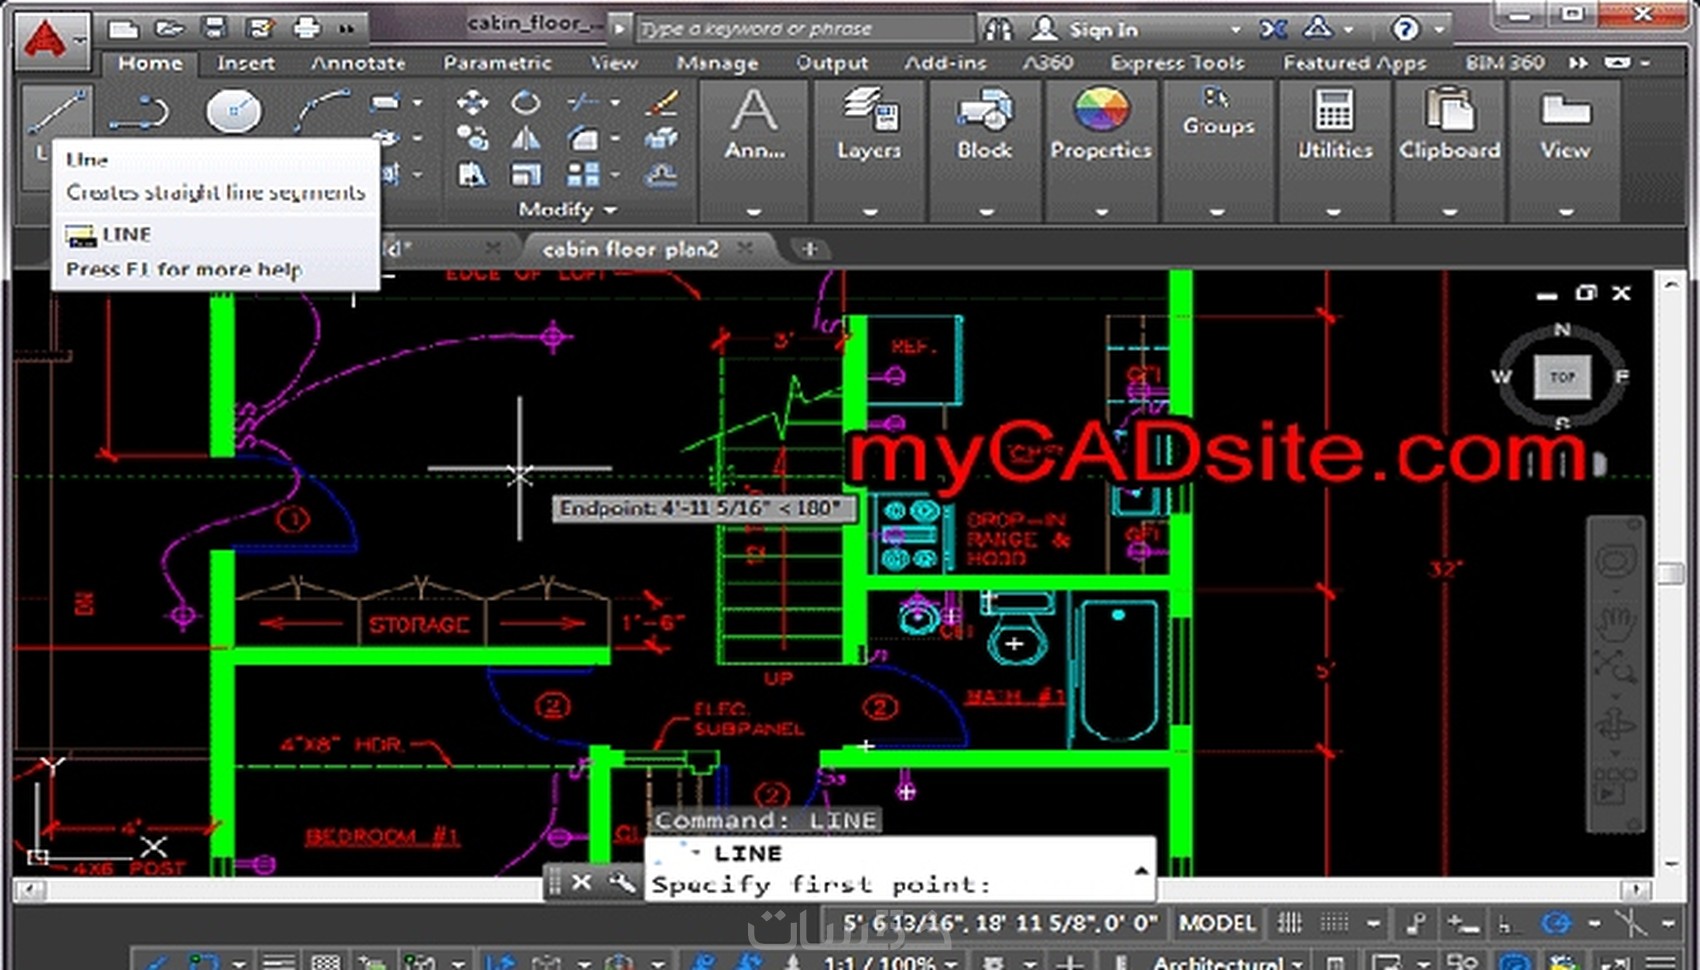Image resolution: width=1700 pixels, height=970 pixels.
Task: Toggle the MODEL space button
Action: [1216, 923]
